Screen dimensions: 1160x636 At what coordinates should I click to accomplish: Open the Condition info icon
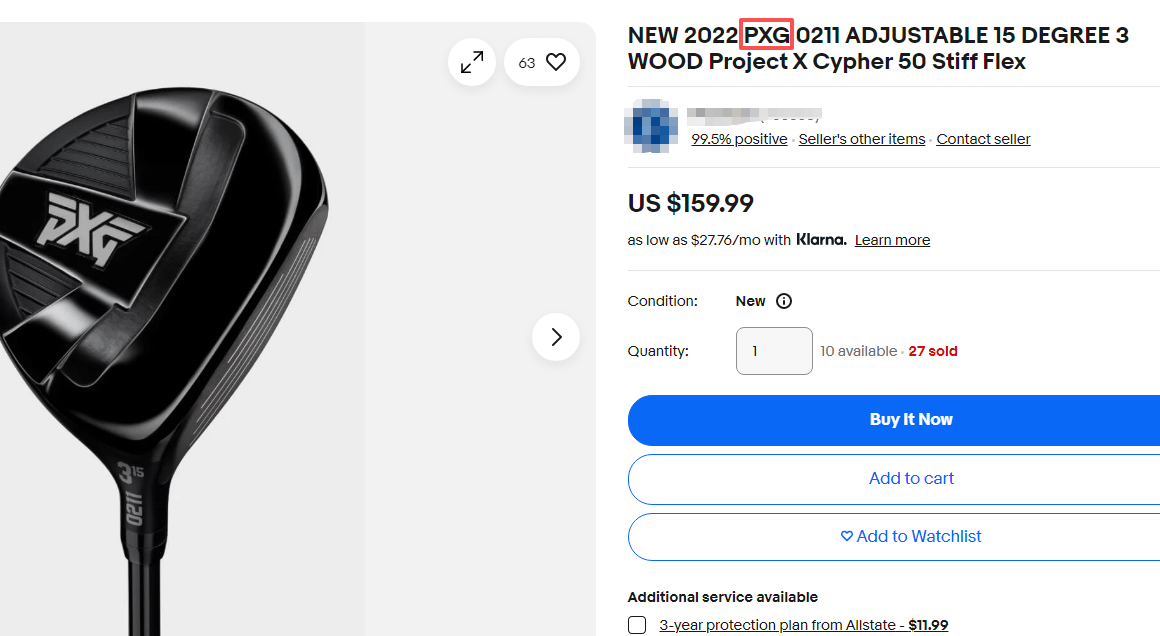point(784,301)
